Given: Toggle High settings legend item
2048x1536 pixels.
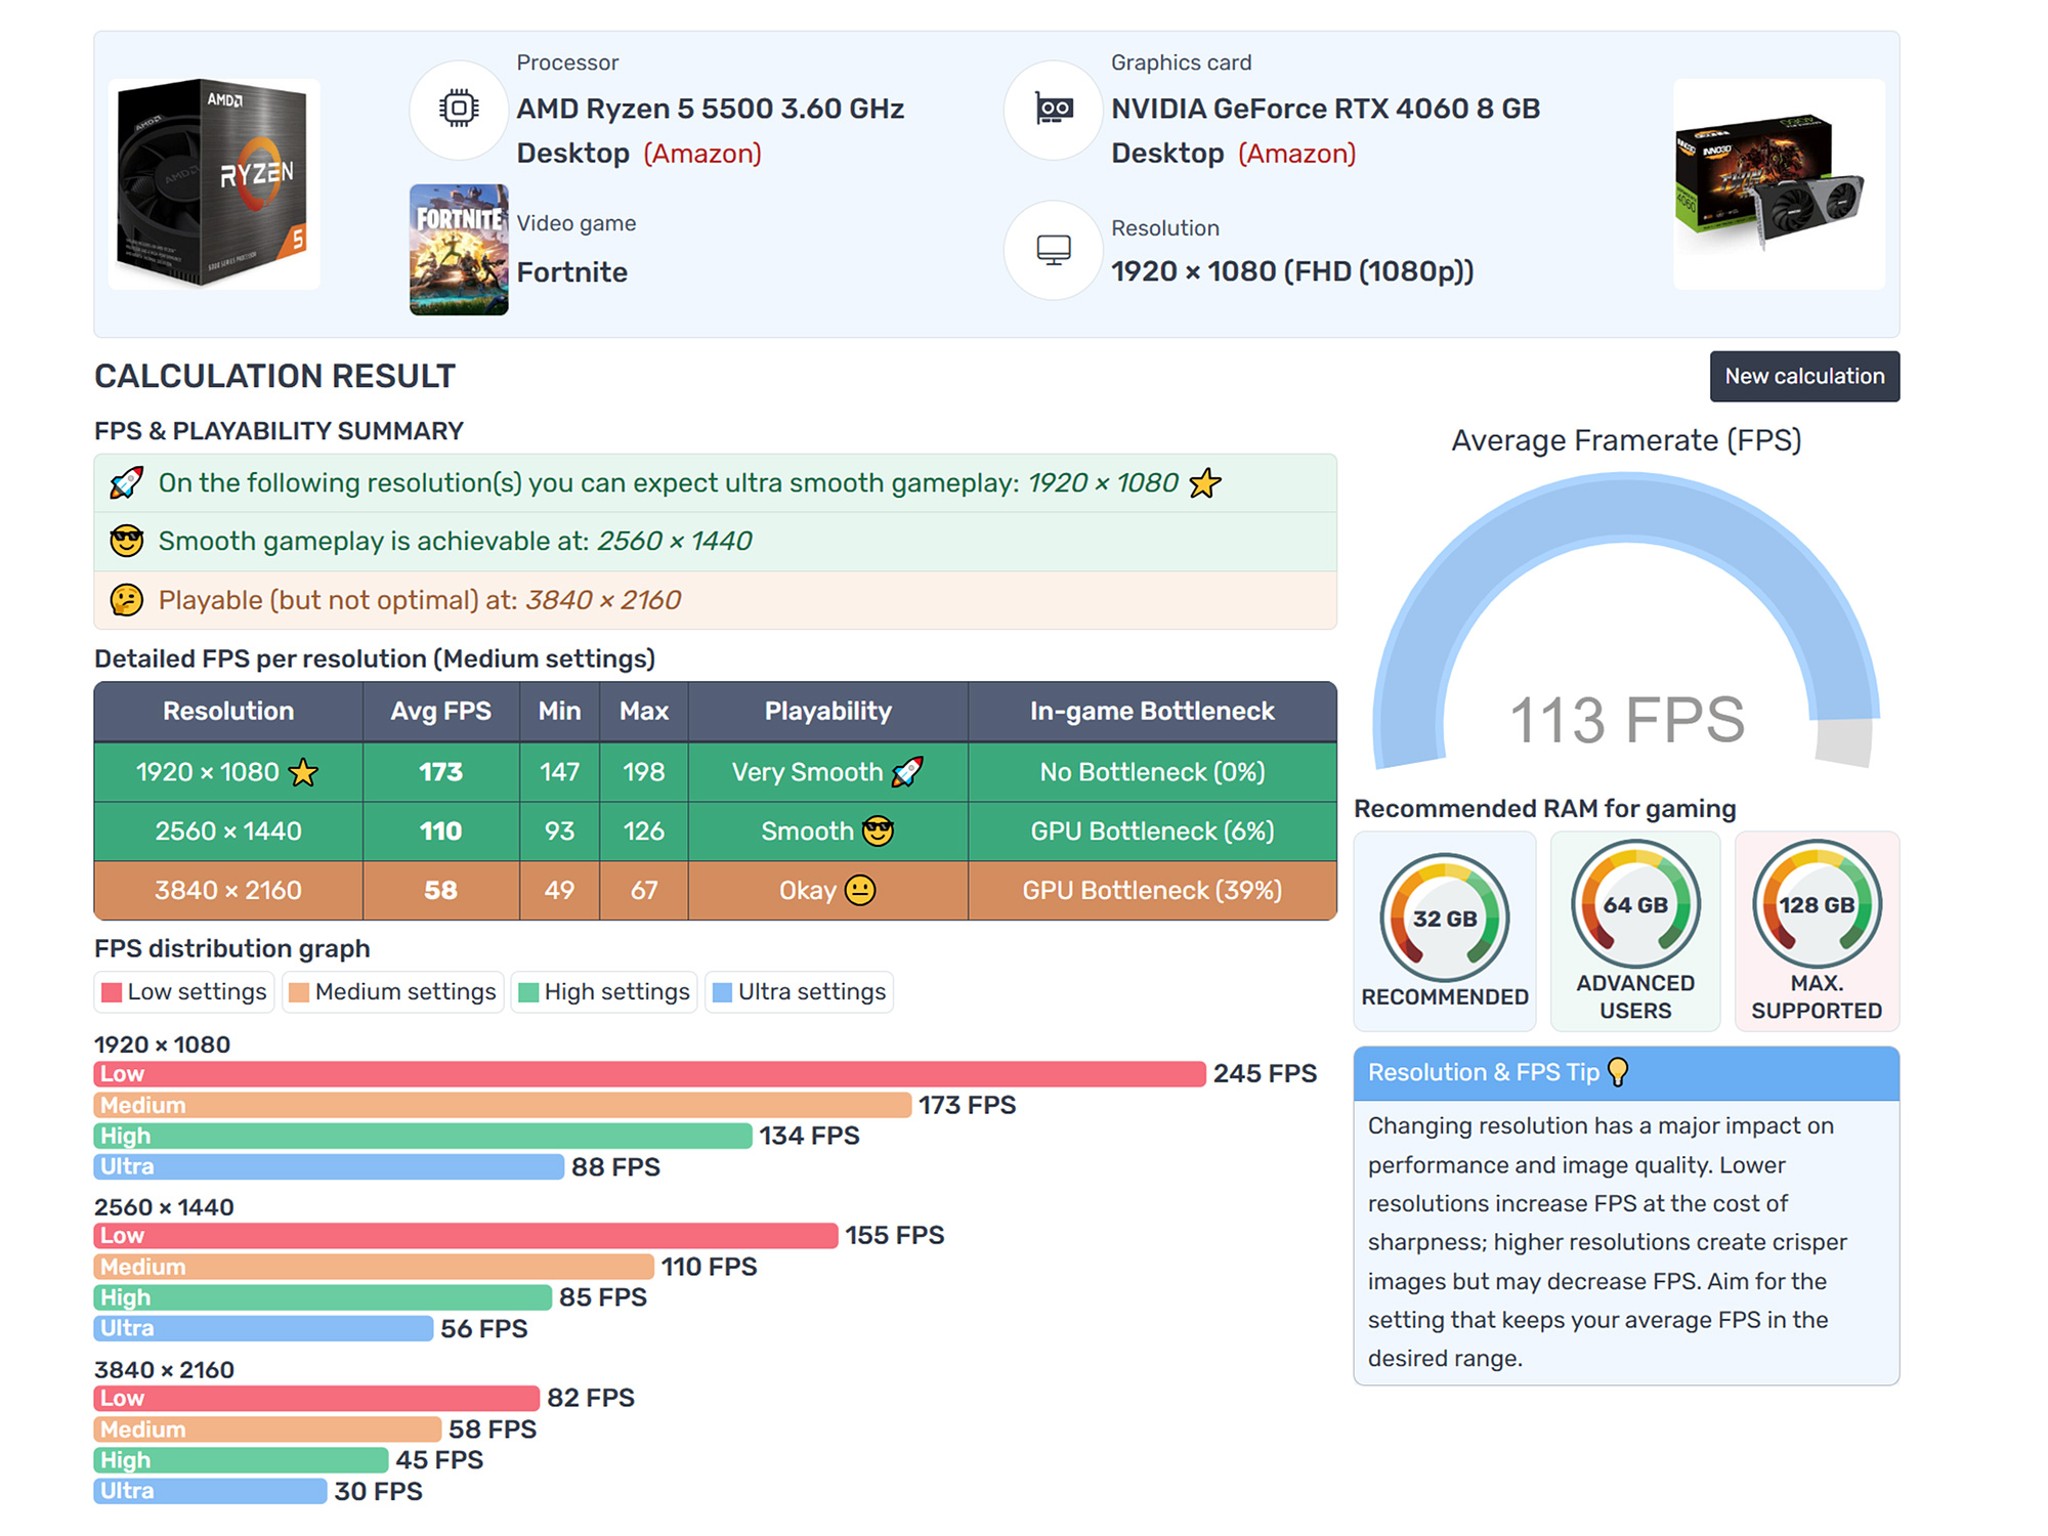Looking at the screenshot, I should [604, 992].
